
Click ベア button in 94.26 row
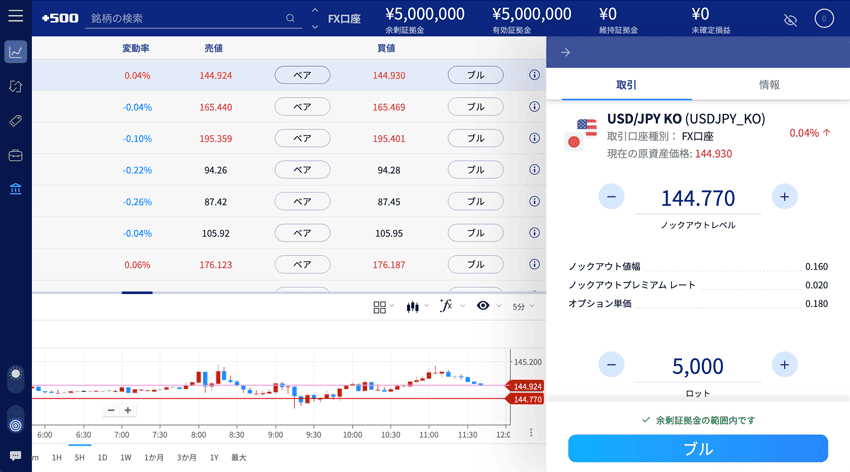tap(302, 170)
